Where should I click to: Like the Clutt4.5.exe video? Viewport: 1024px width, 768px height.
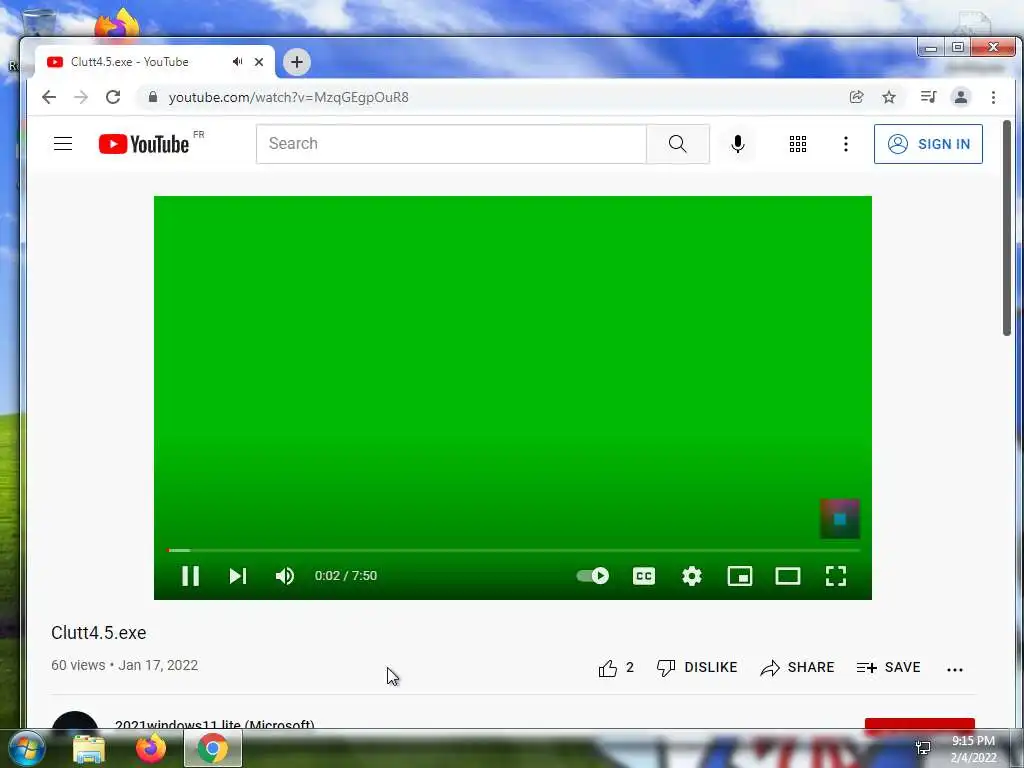tap(616, 667)
